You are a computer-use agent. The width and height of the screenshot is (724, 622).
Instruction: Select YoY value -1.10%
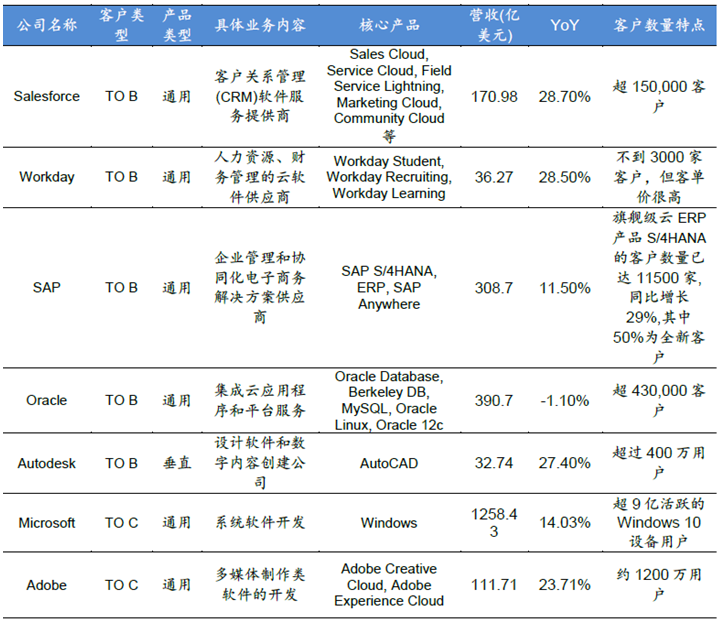(x=564, y=400)
